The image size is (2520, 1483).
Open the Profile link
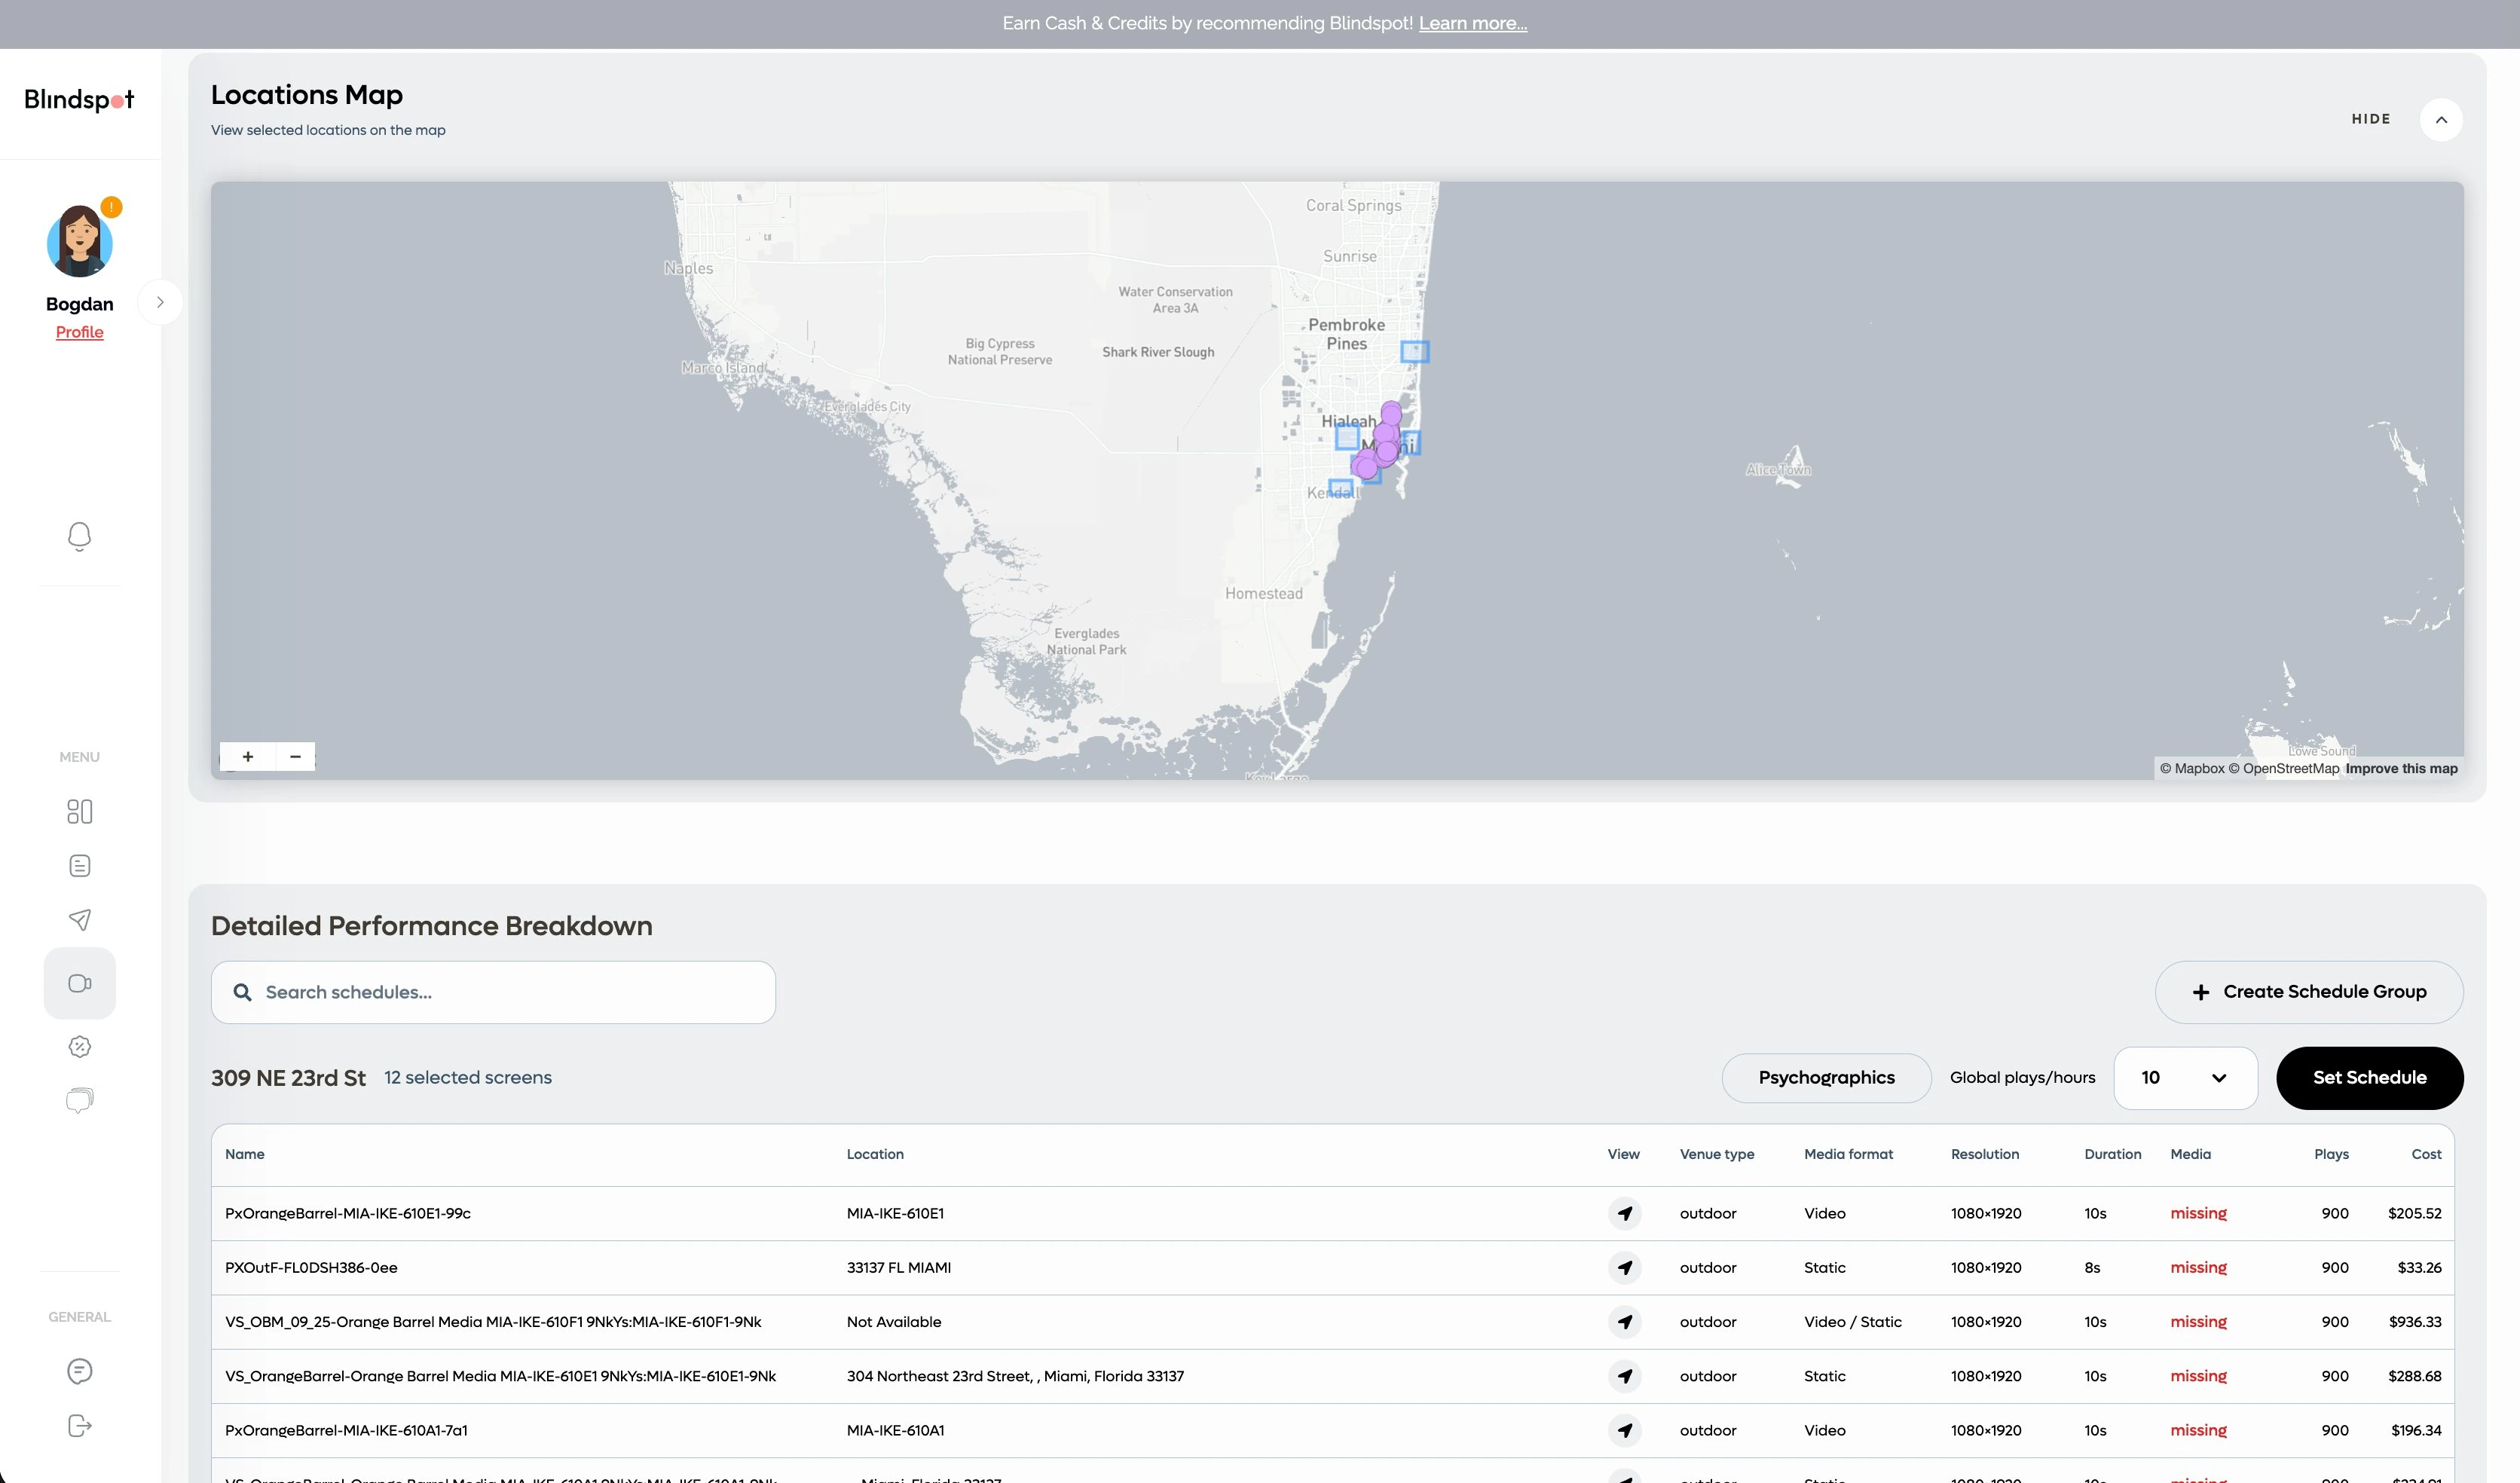point(79,332)
